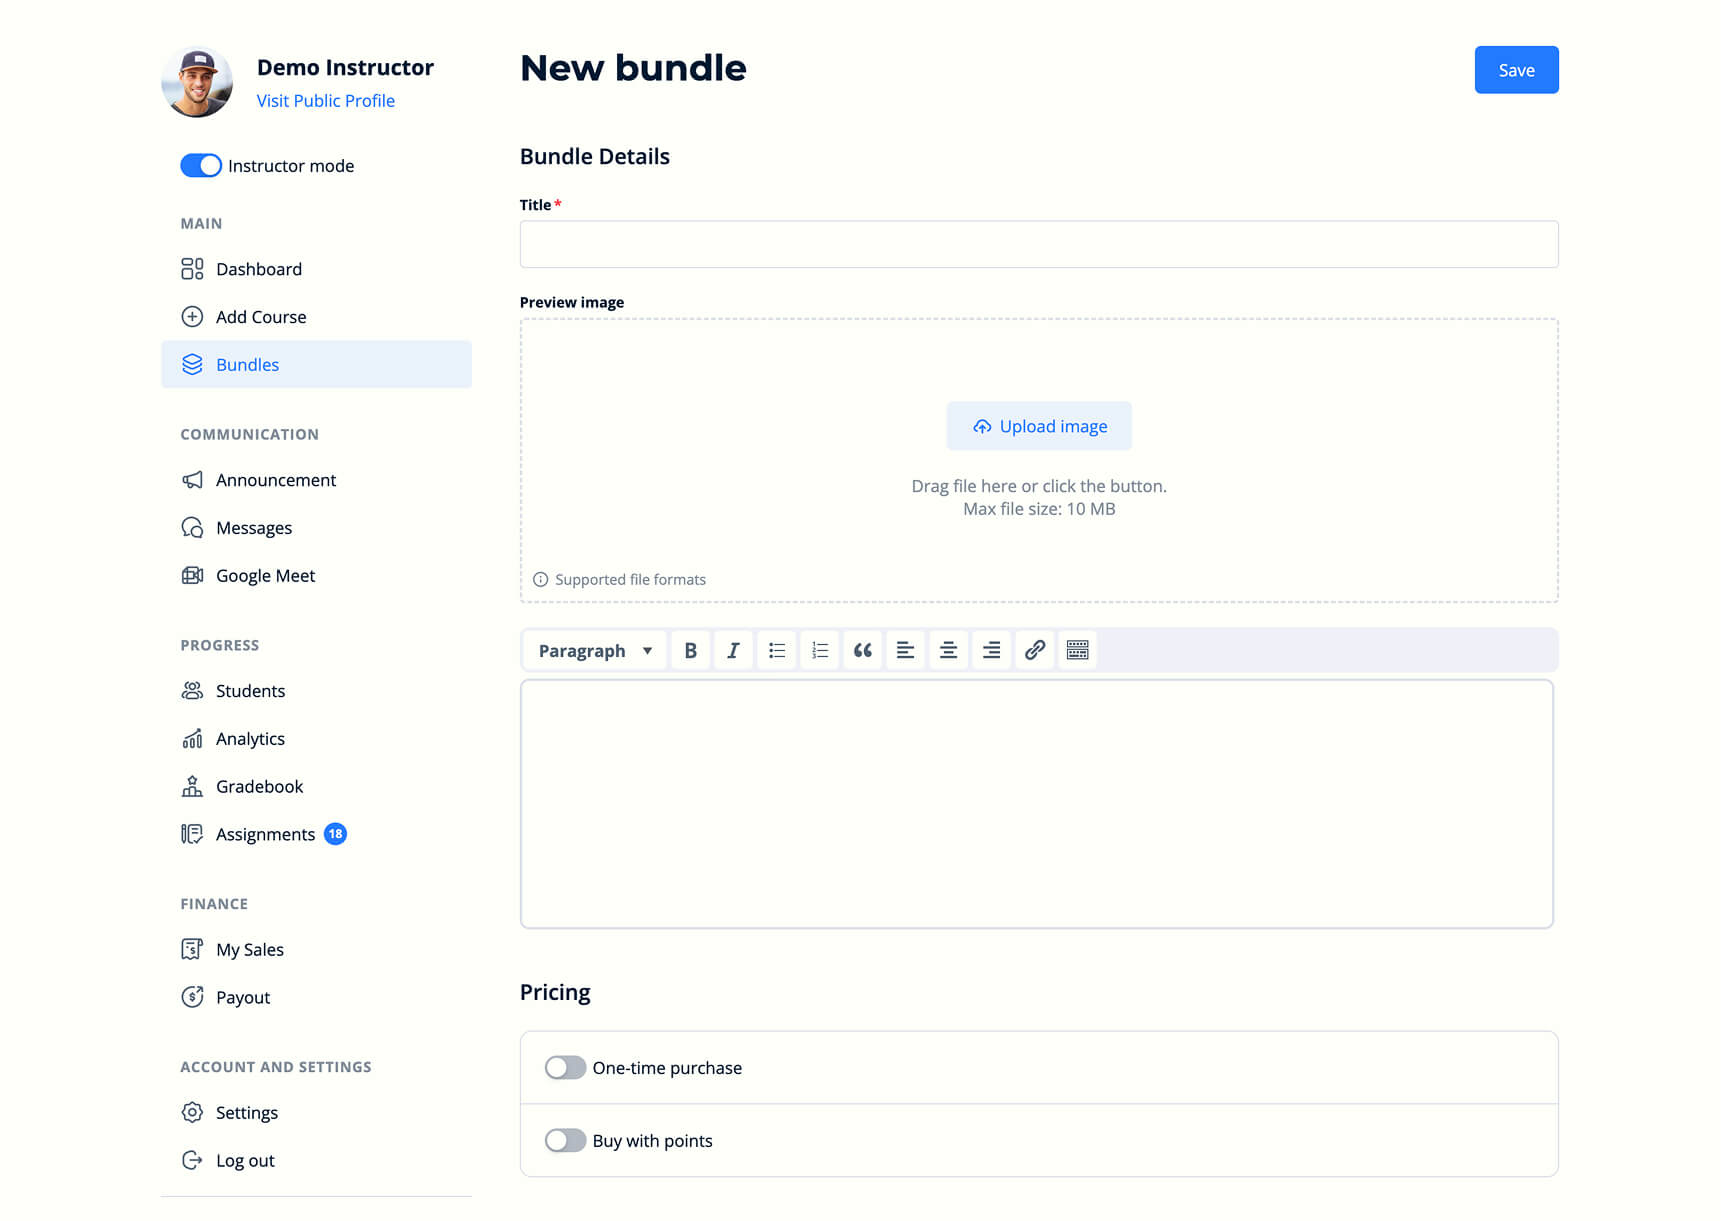Screen dimensions: 1721x1221
Task: Insert a bulleted list
Action: pyautogui.click(x=776, y=651)
